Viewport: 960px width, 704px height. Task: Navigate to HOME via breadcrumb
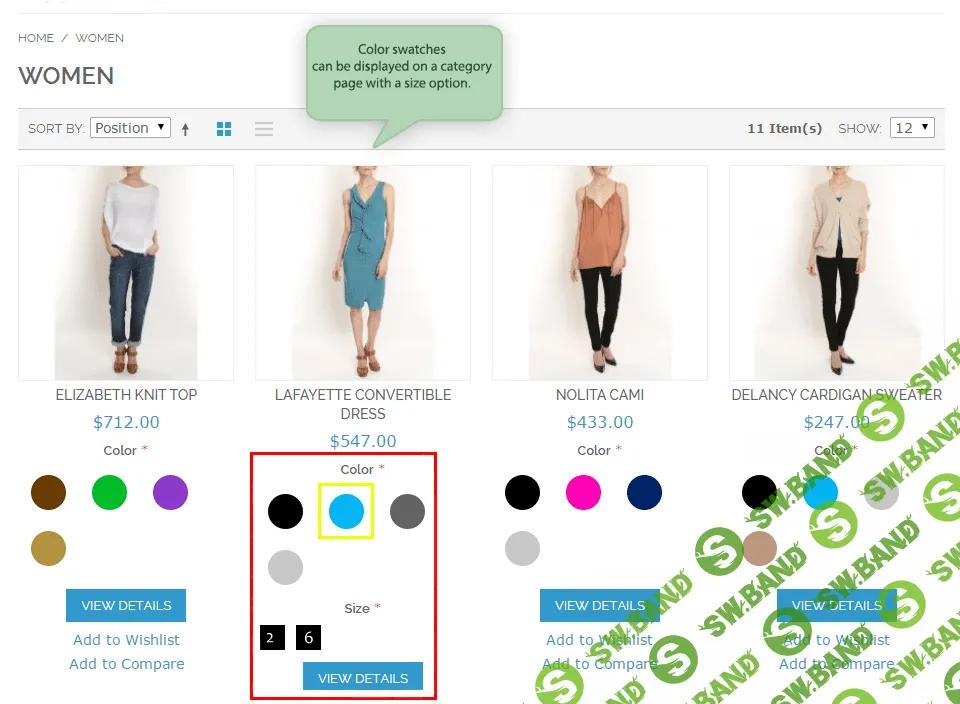(x=36, y=37)
